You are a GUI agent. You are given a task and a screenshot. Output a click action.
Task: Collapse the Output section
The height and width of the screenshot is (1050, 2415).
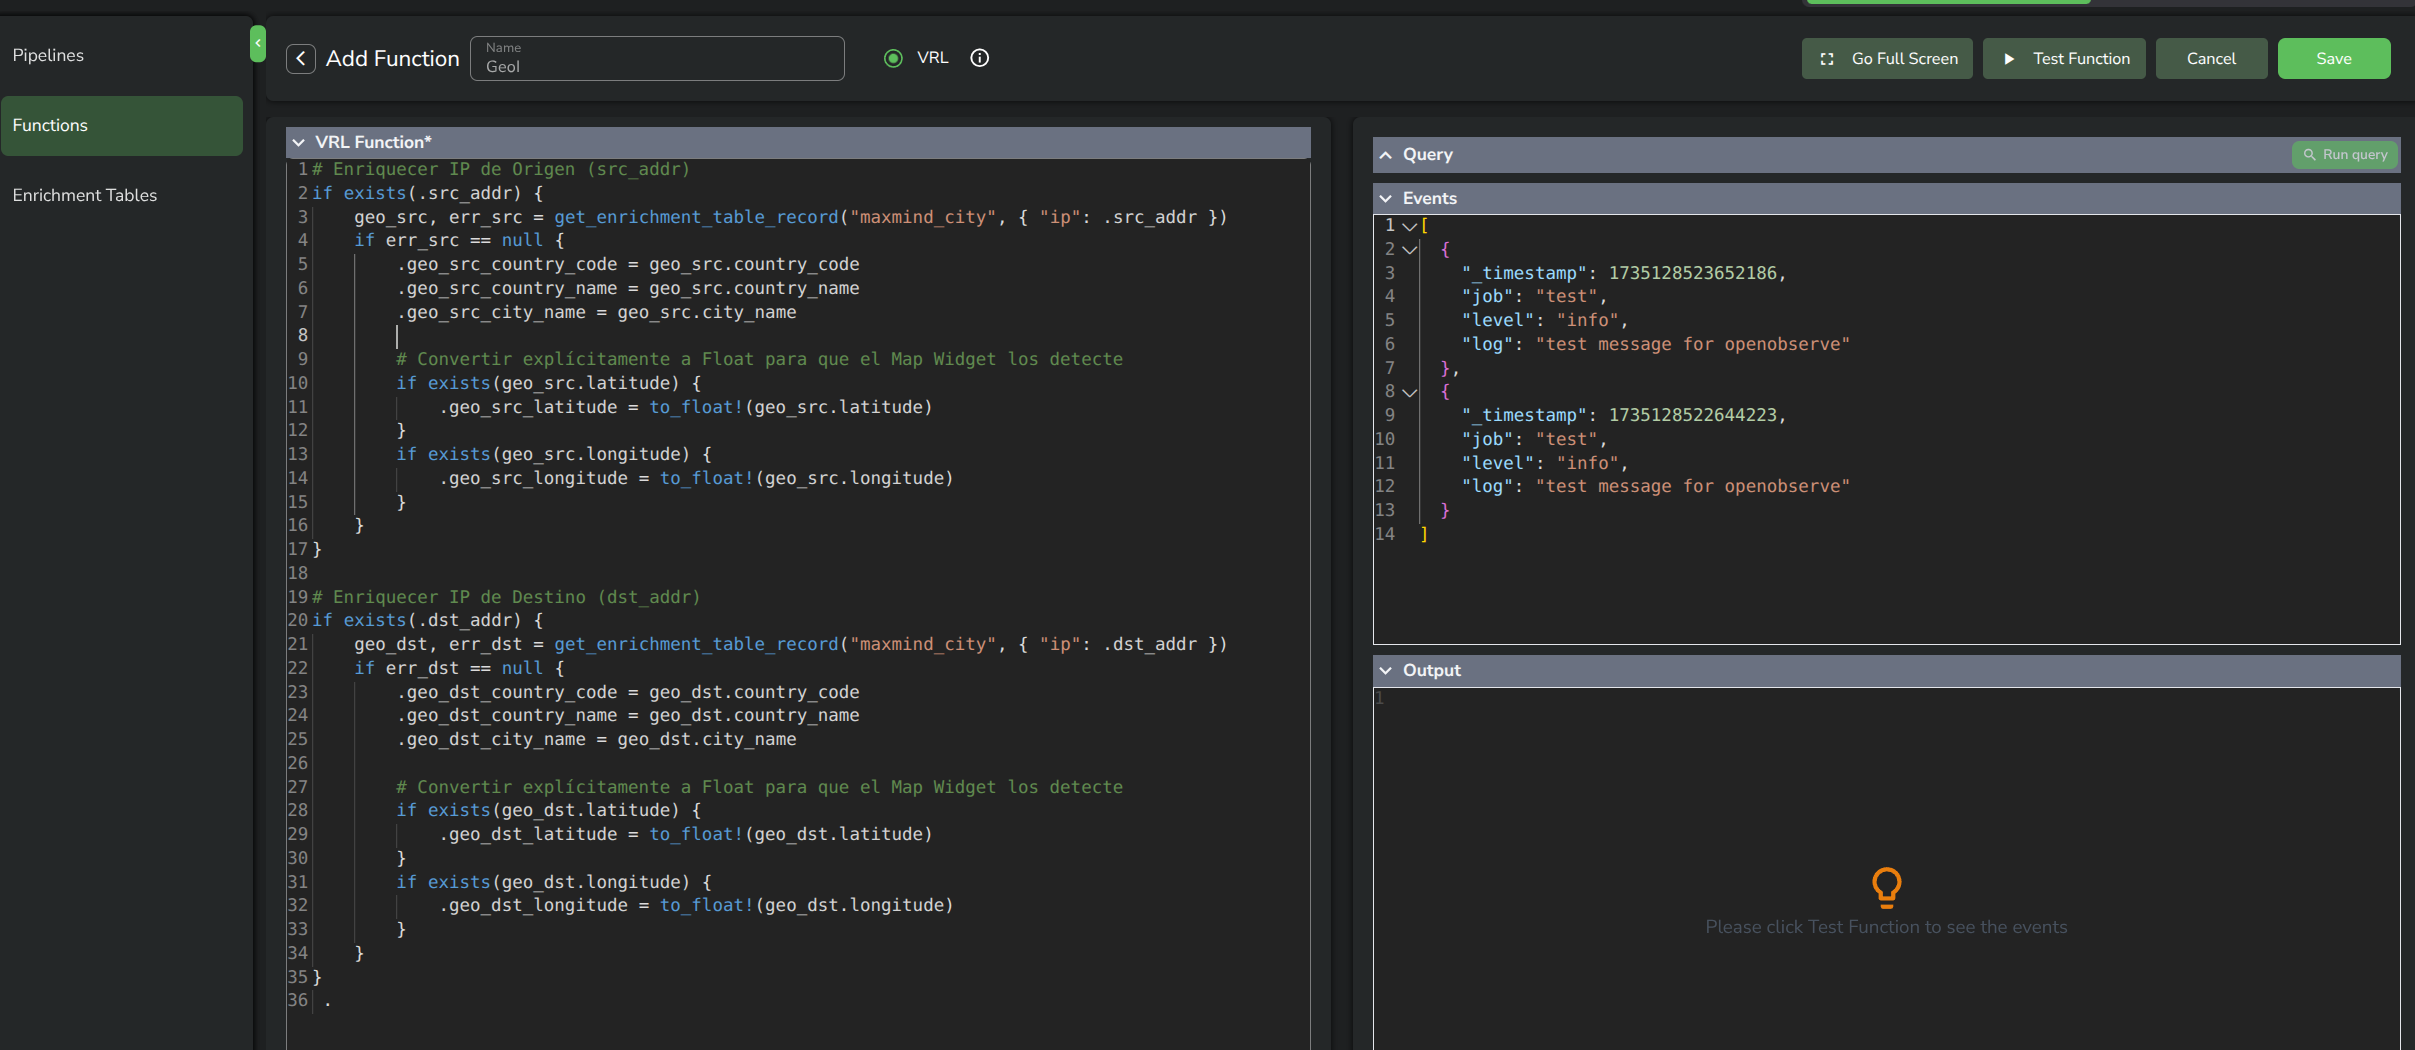click(1385, 670)
